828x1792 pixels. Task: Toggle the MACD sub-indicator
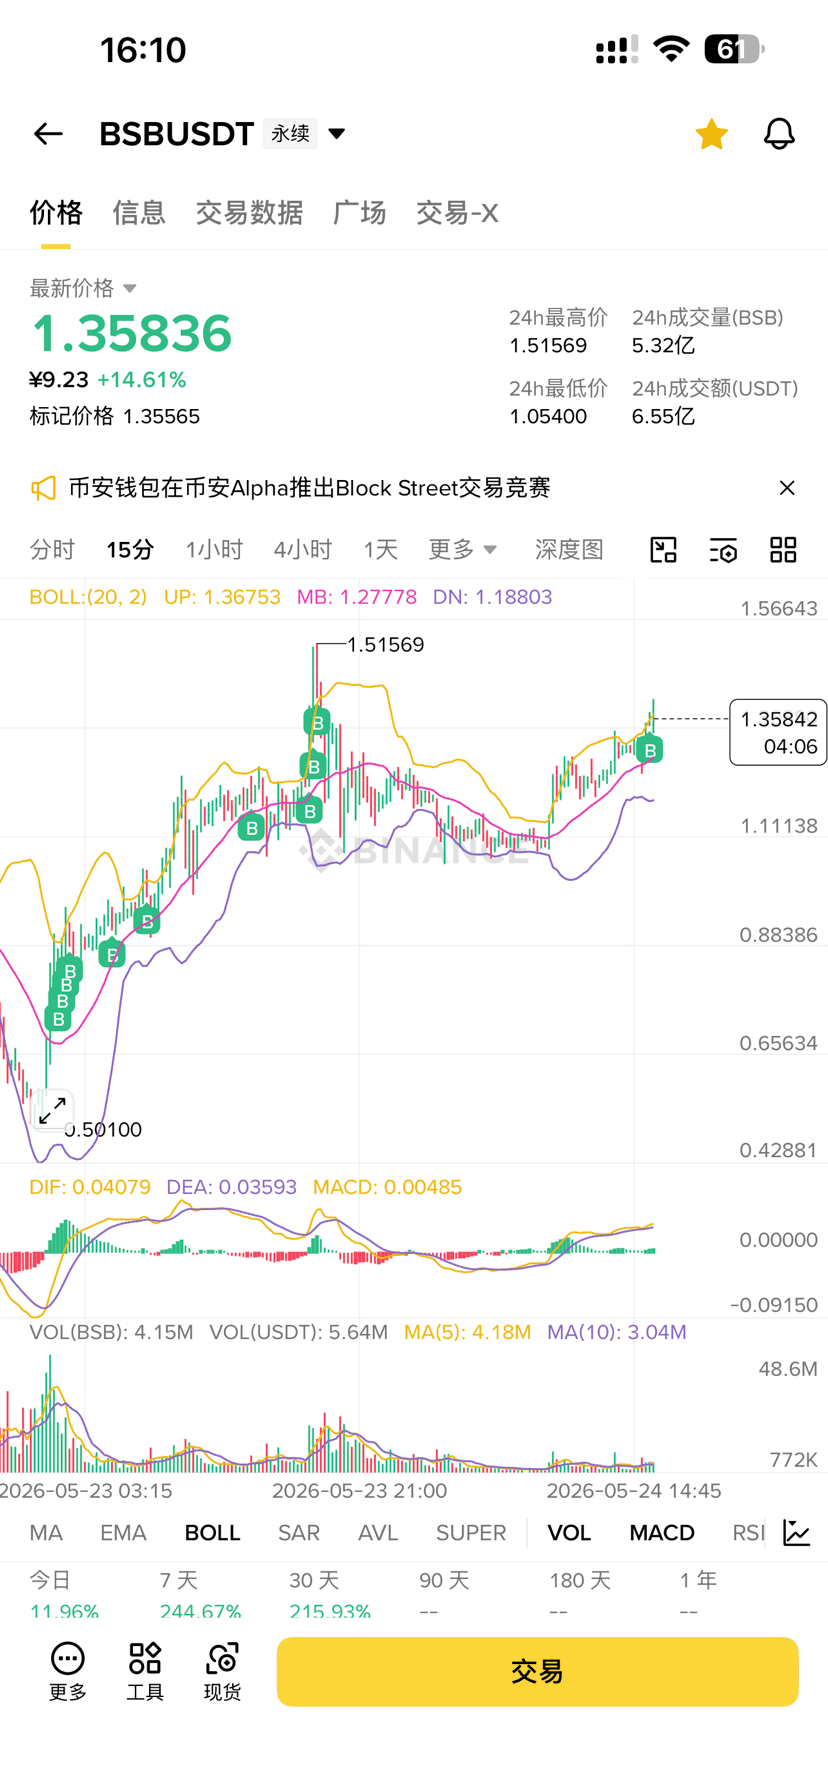click(x=662, y=1533)
